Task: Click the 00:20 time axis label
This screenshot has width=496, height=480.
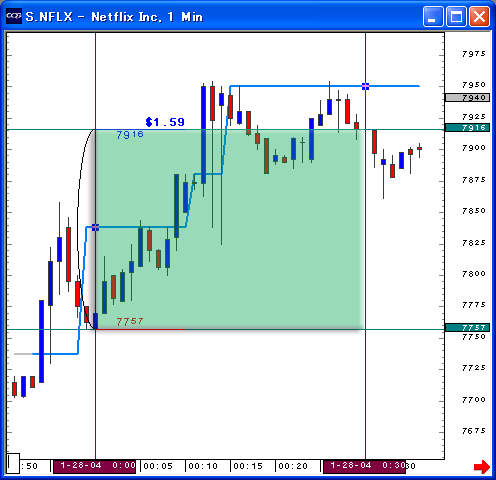Action: point(293,466)
